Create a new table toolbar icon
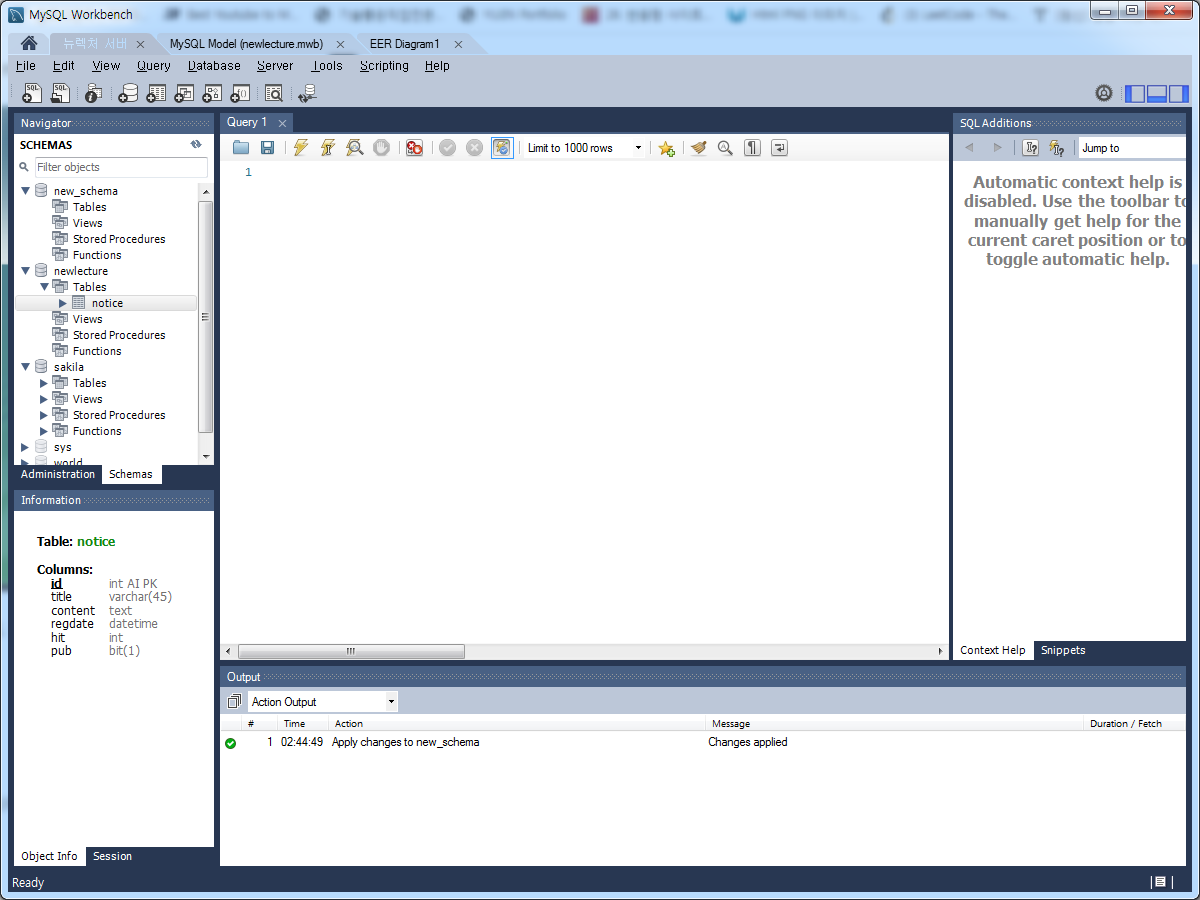Screen dimensions: 1200x900 156,93
